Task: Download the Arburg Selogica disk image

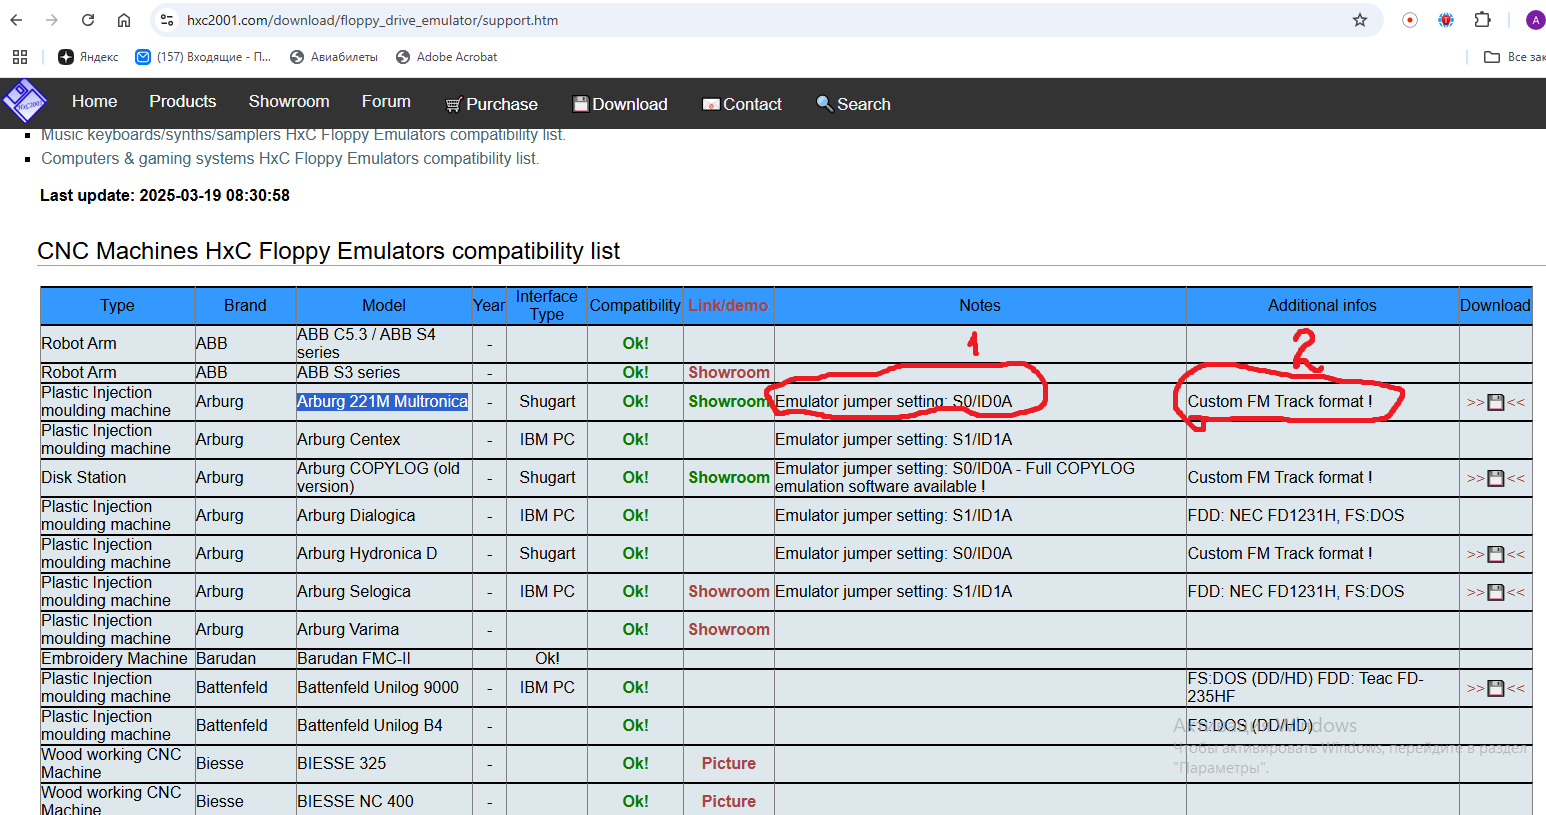Action: (1496, 592)
